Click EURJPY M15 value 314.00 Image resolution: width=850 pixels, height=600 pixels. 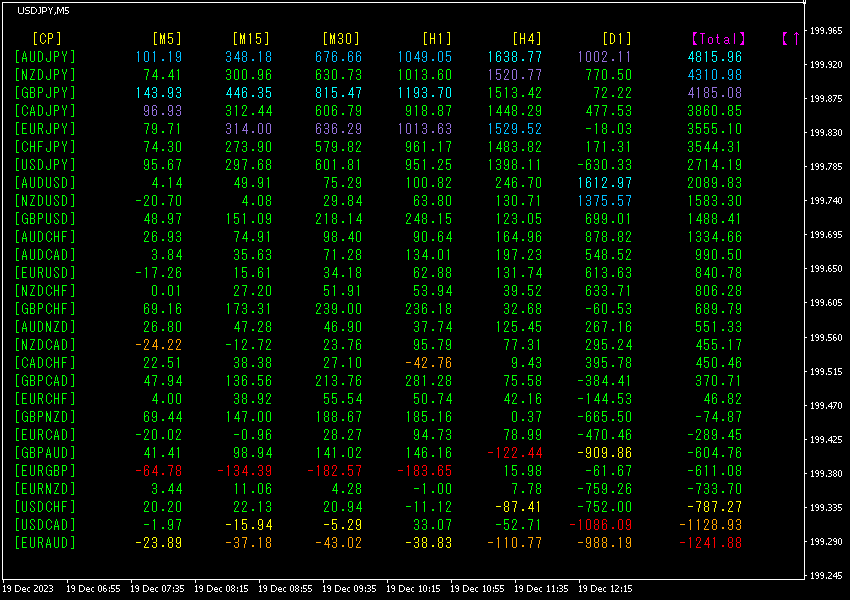click(x=249, y=129)
